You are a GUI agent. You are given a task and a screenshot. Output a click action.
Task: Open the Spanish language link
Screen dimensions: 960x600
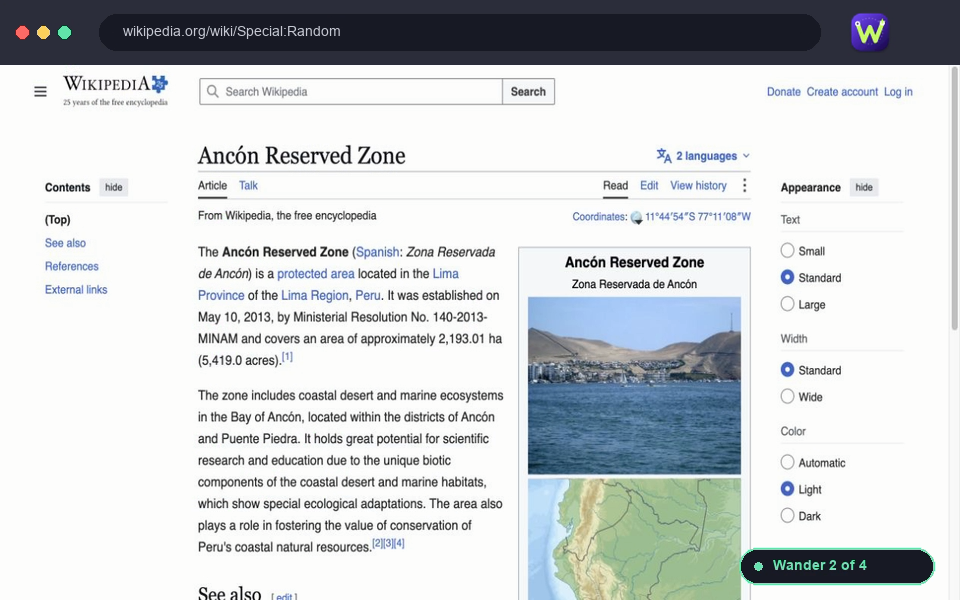(377, 252)
